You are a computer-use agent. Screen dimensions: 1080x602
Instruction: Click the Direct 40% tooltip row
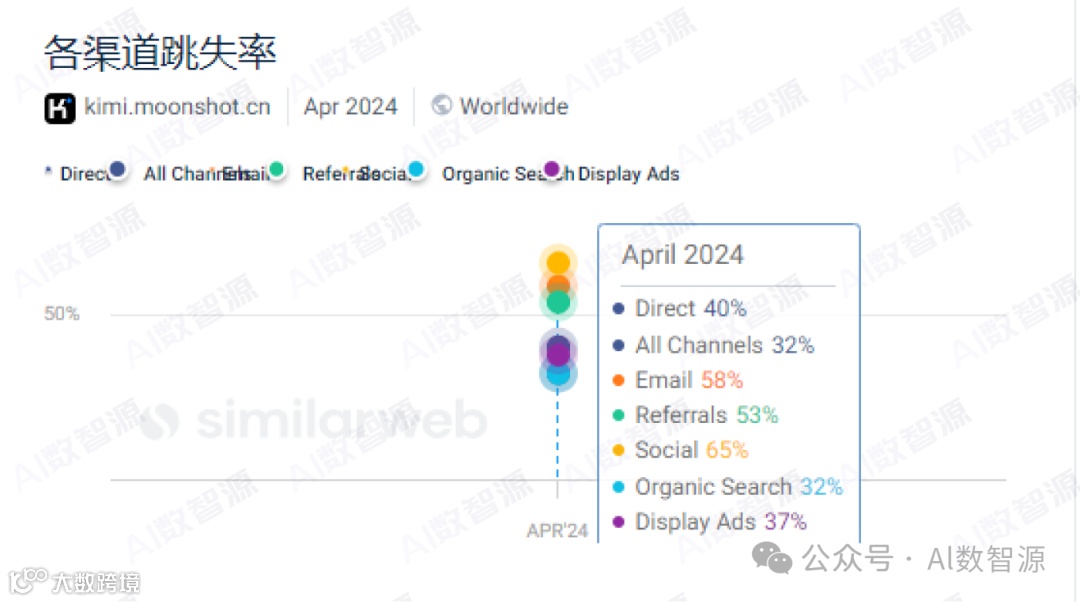(680, 309)
